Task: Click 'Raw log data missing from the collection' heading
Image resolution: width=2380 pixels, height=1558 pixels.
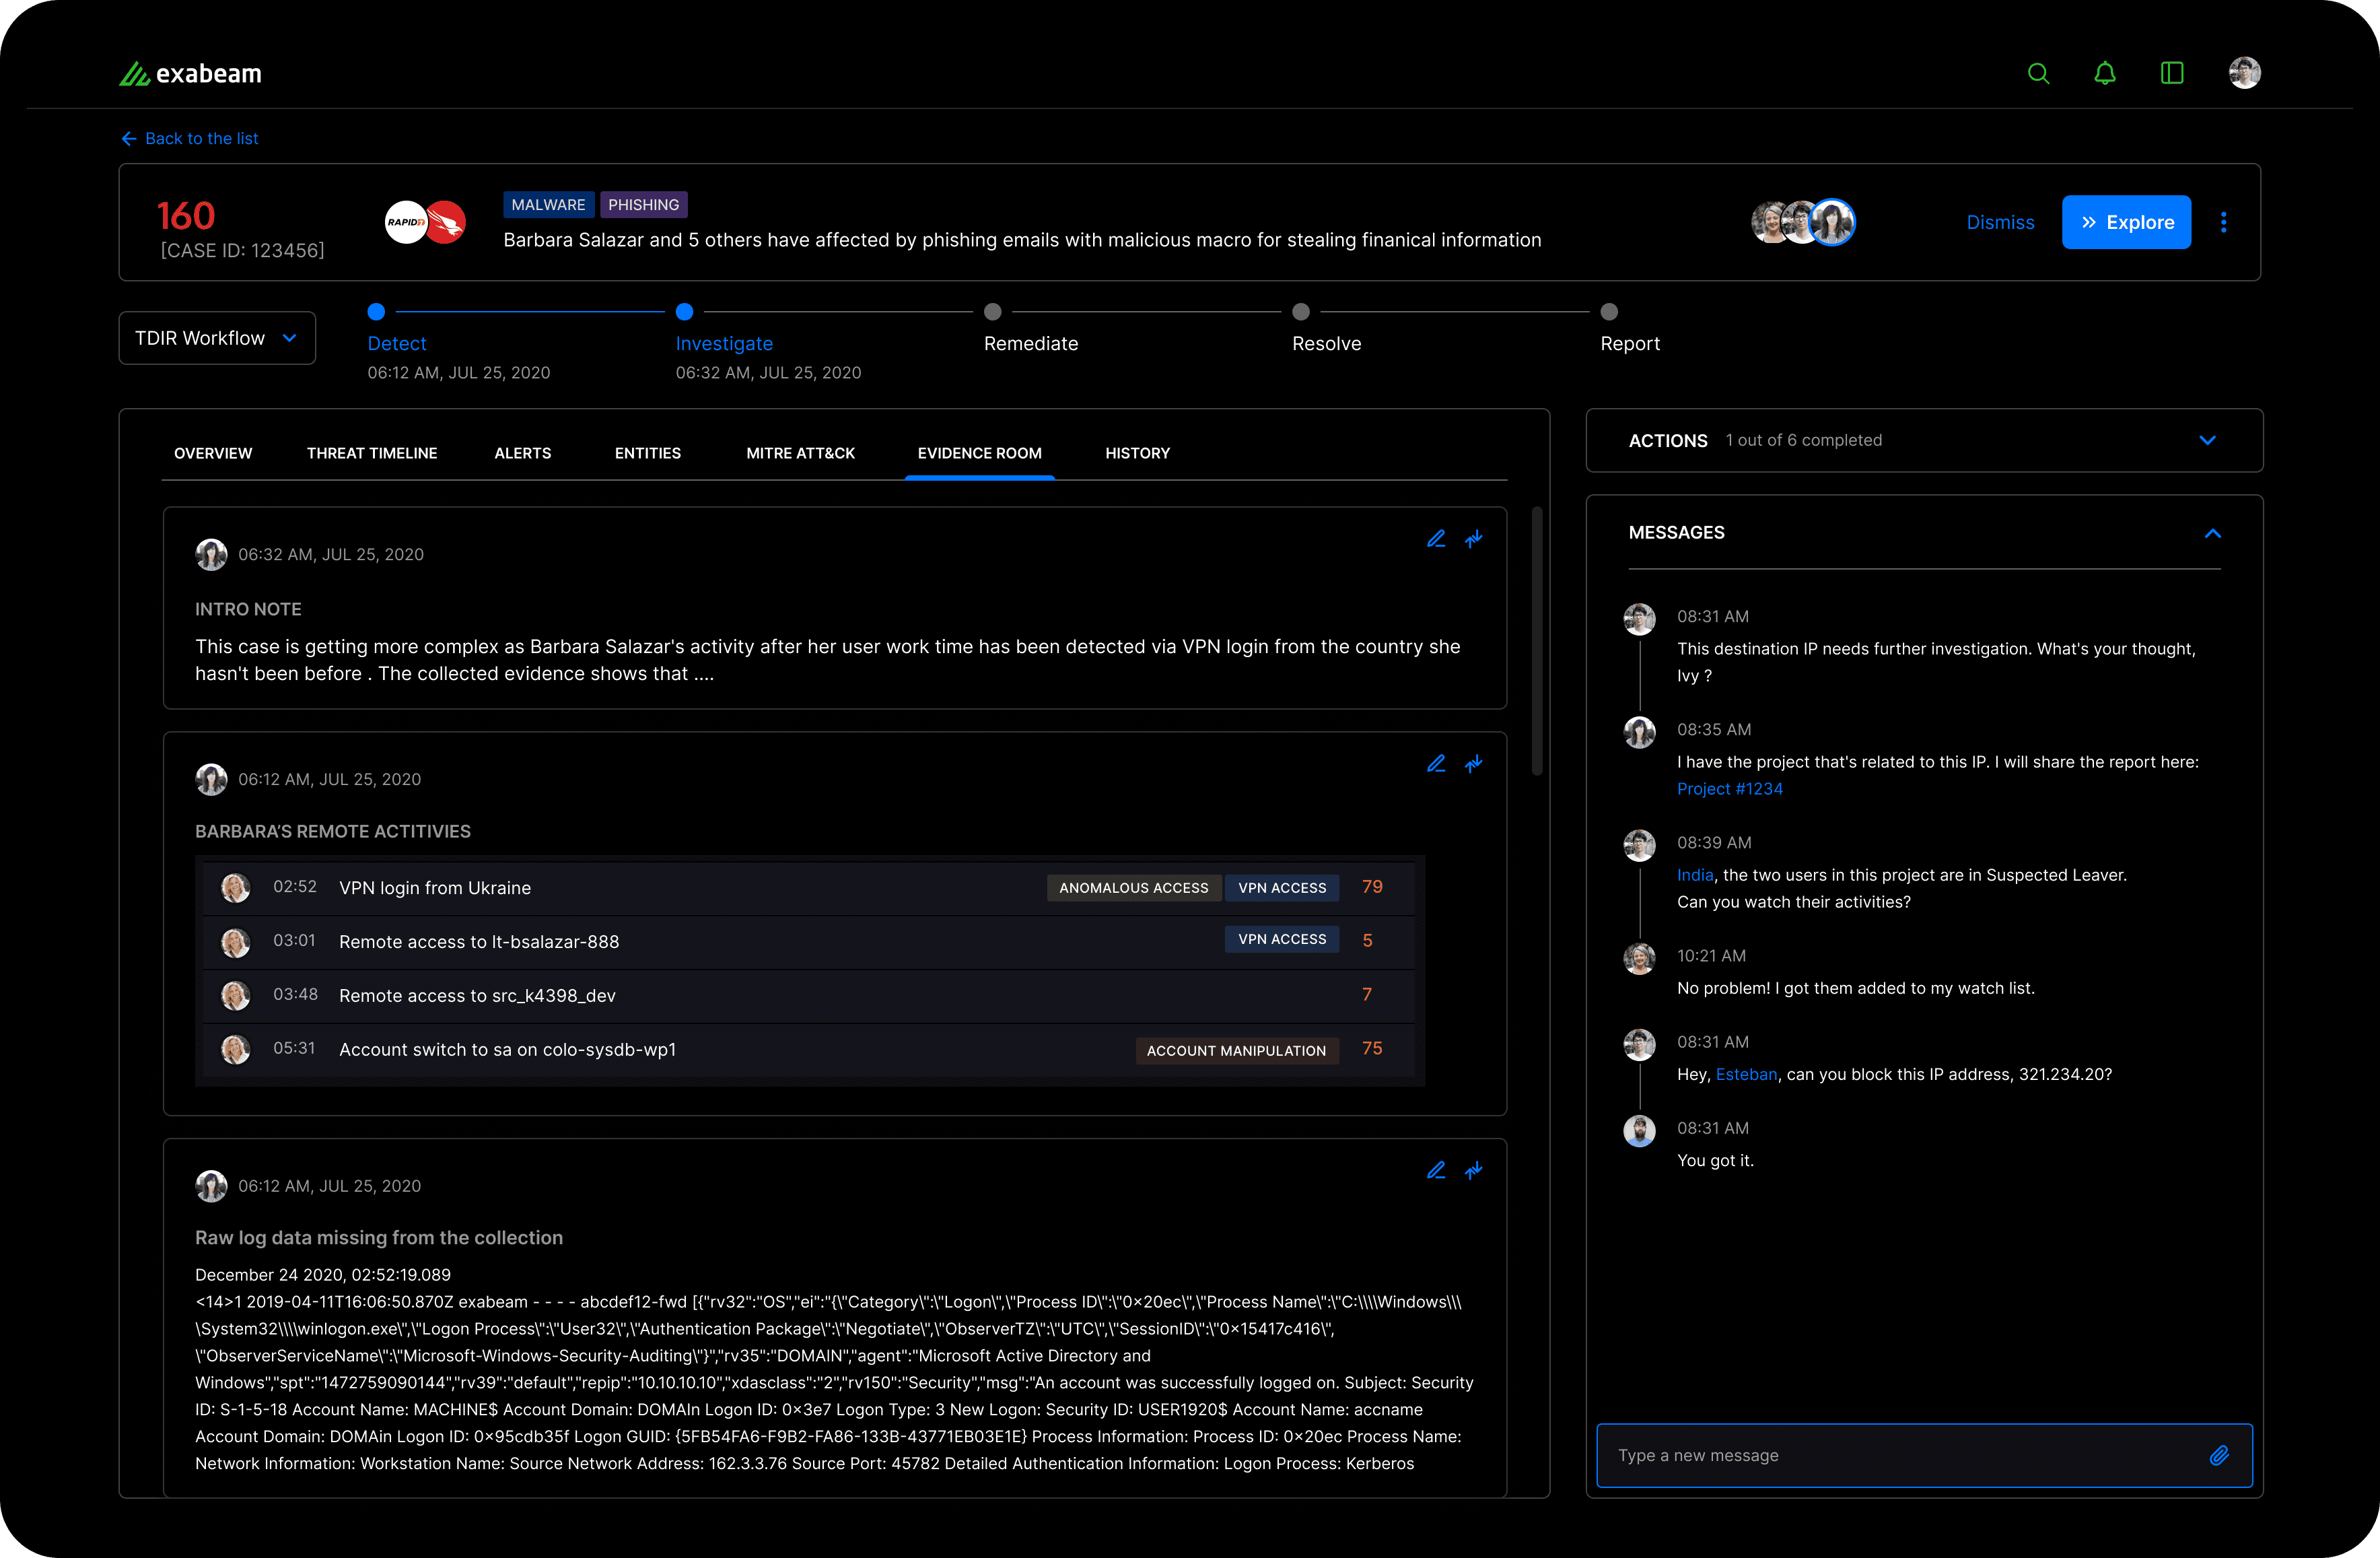Action: (x=379, y=1238)
